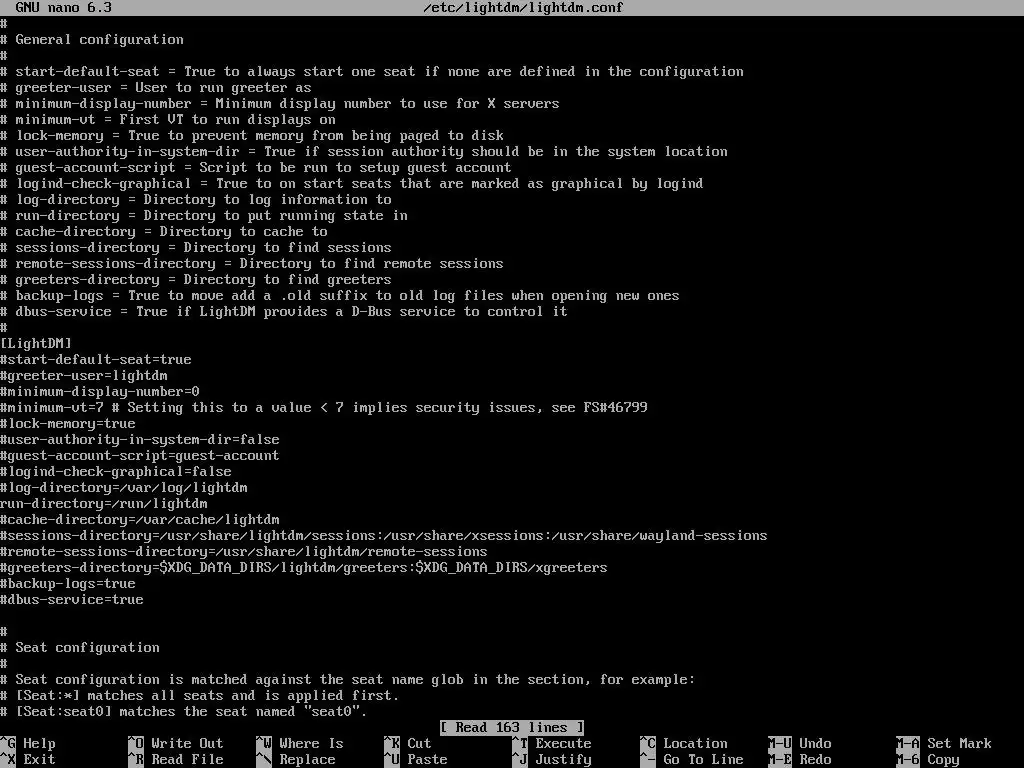Viewport: 1024px width, 768px height.
Task: Click the #greeter-user=lightdm line
Action: 84,376
